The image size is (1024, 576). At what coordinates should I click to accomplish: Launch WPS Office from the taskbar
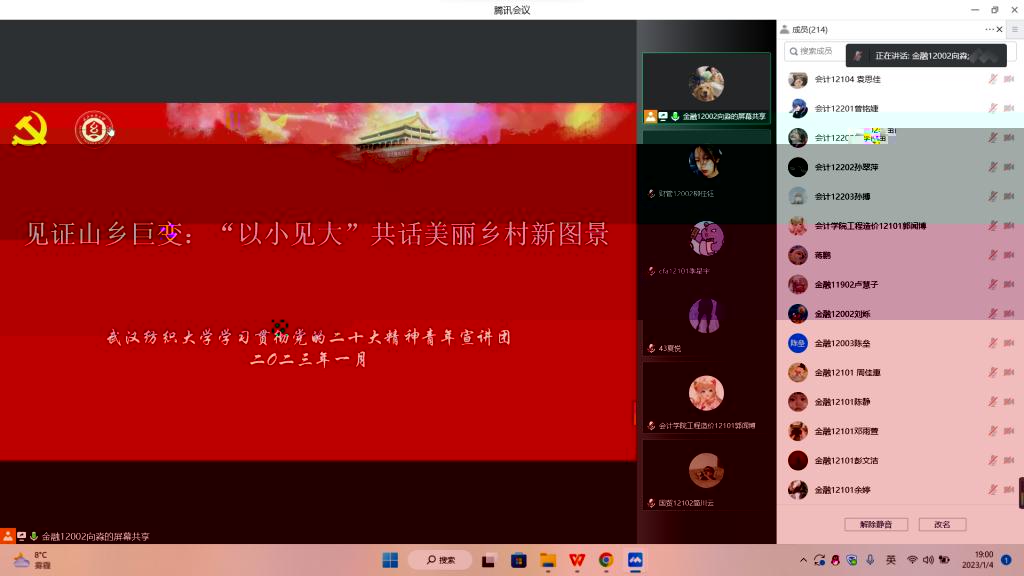pos(577,560)
